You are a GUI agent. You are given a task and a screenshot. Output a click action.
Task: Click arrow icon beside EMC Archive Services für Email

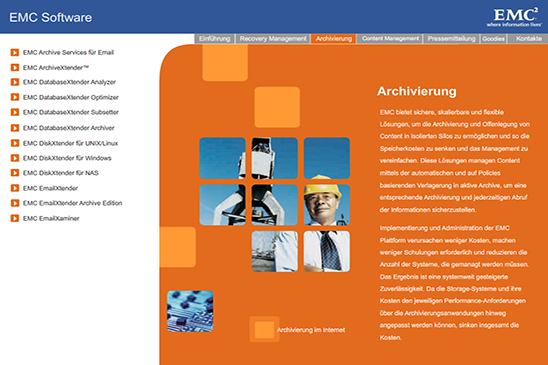15,52
